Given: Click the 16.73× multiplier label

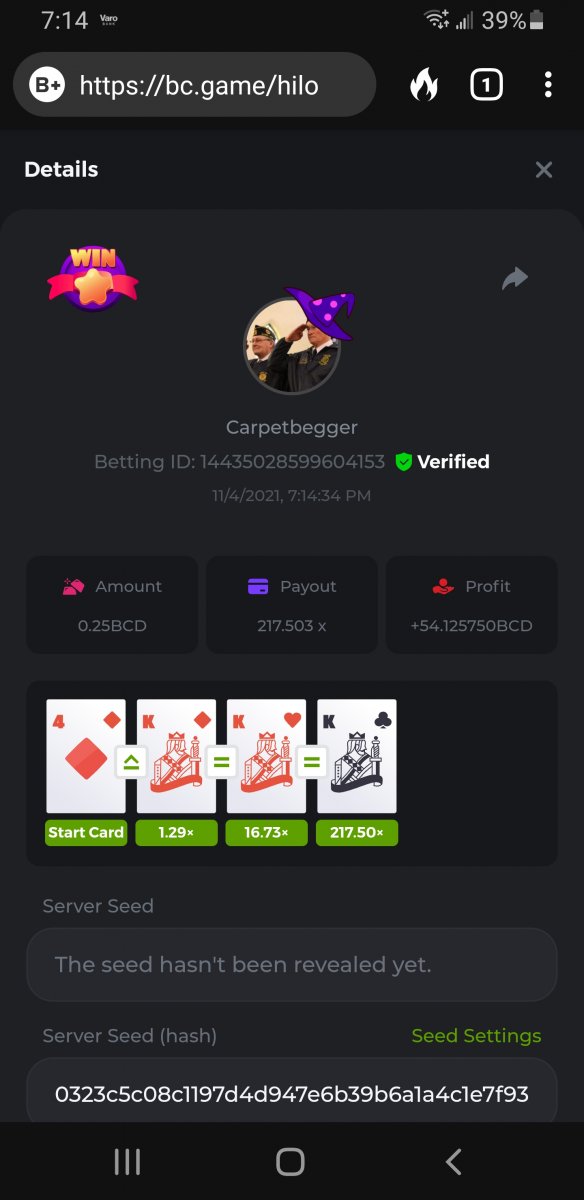Looking at the screenshot, I should pos(266,832).
